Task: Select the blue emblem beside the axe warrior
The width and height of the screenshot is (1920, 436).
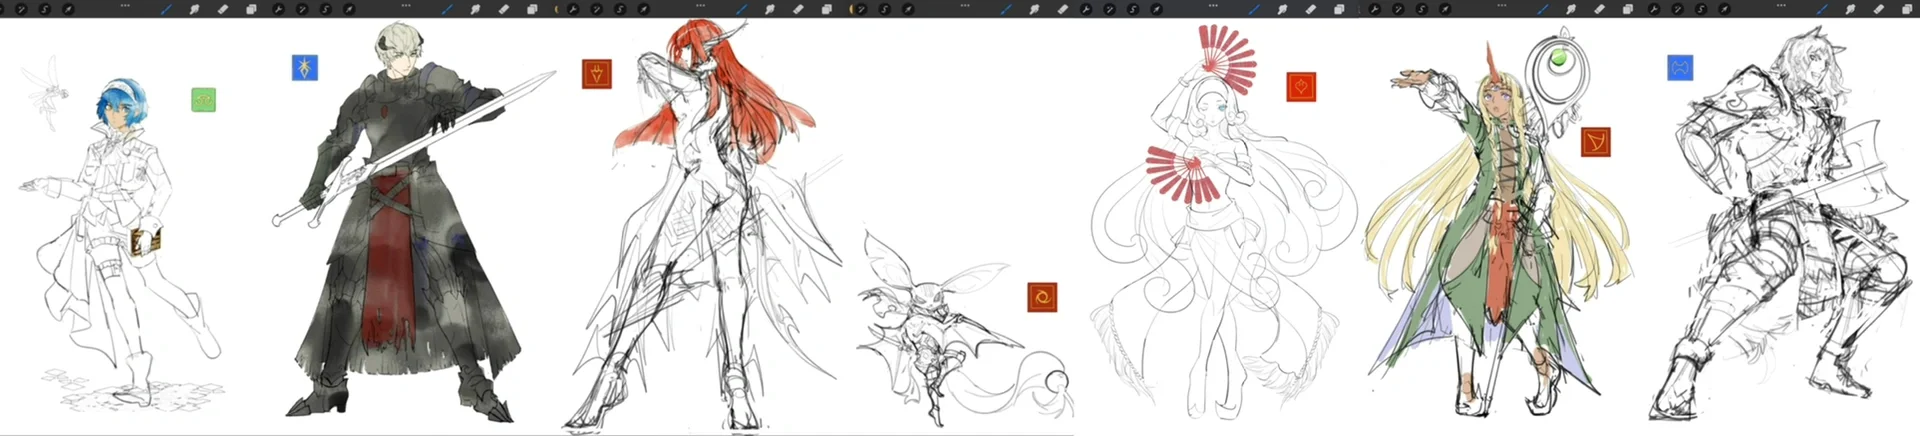Action: 1680,68
